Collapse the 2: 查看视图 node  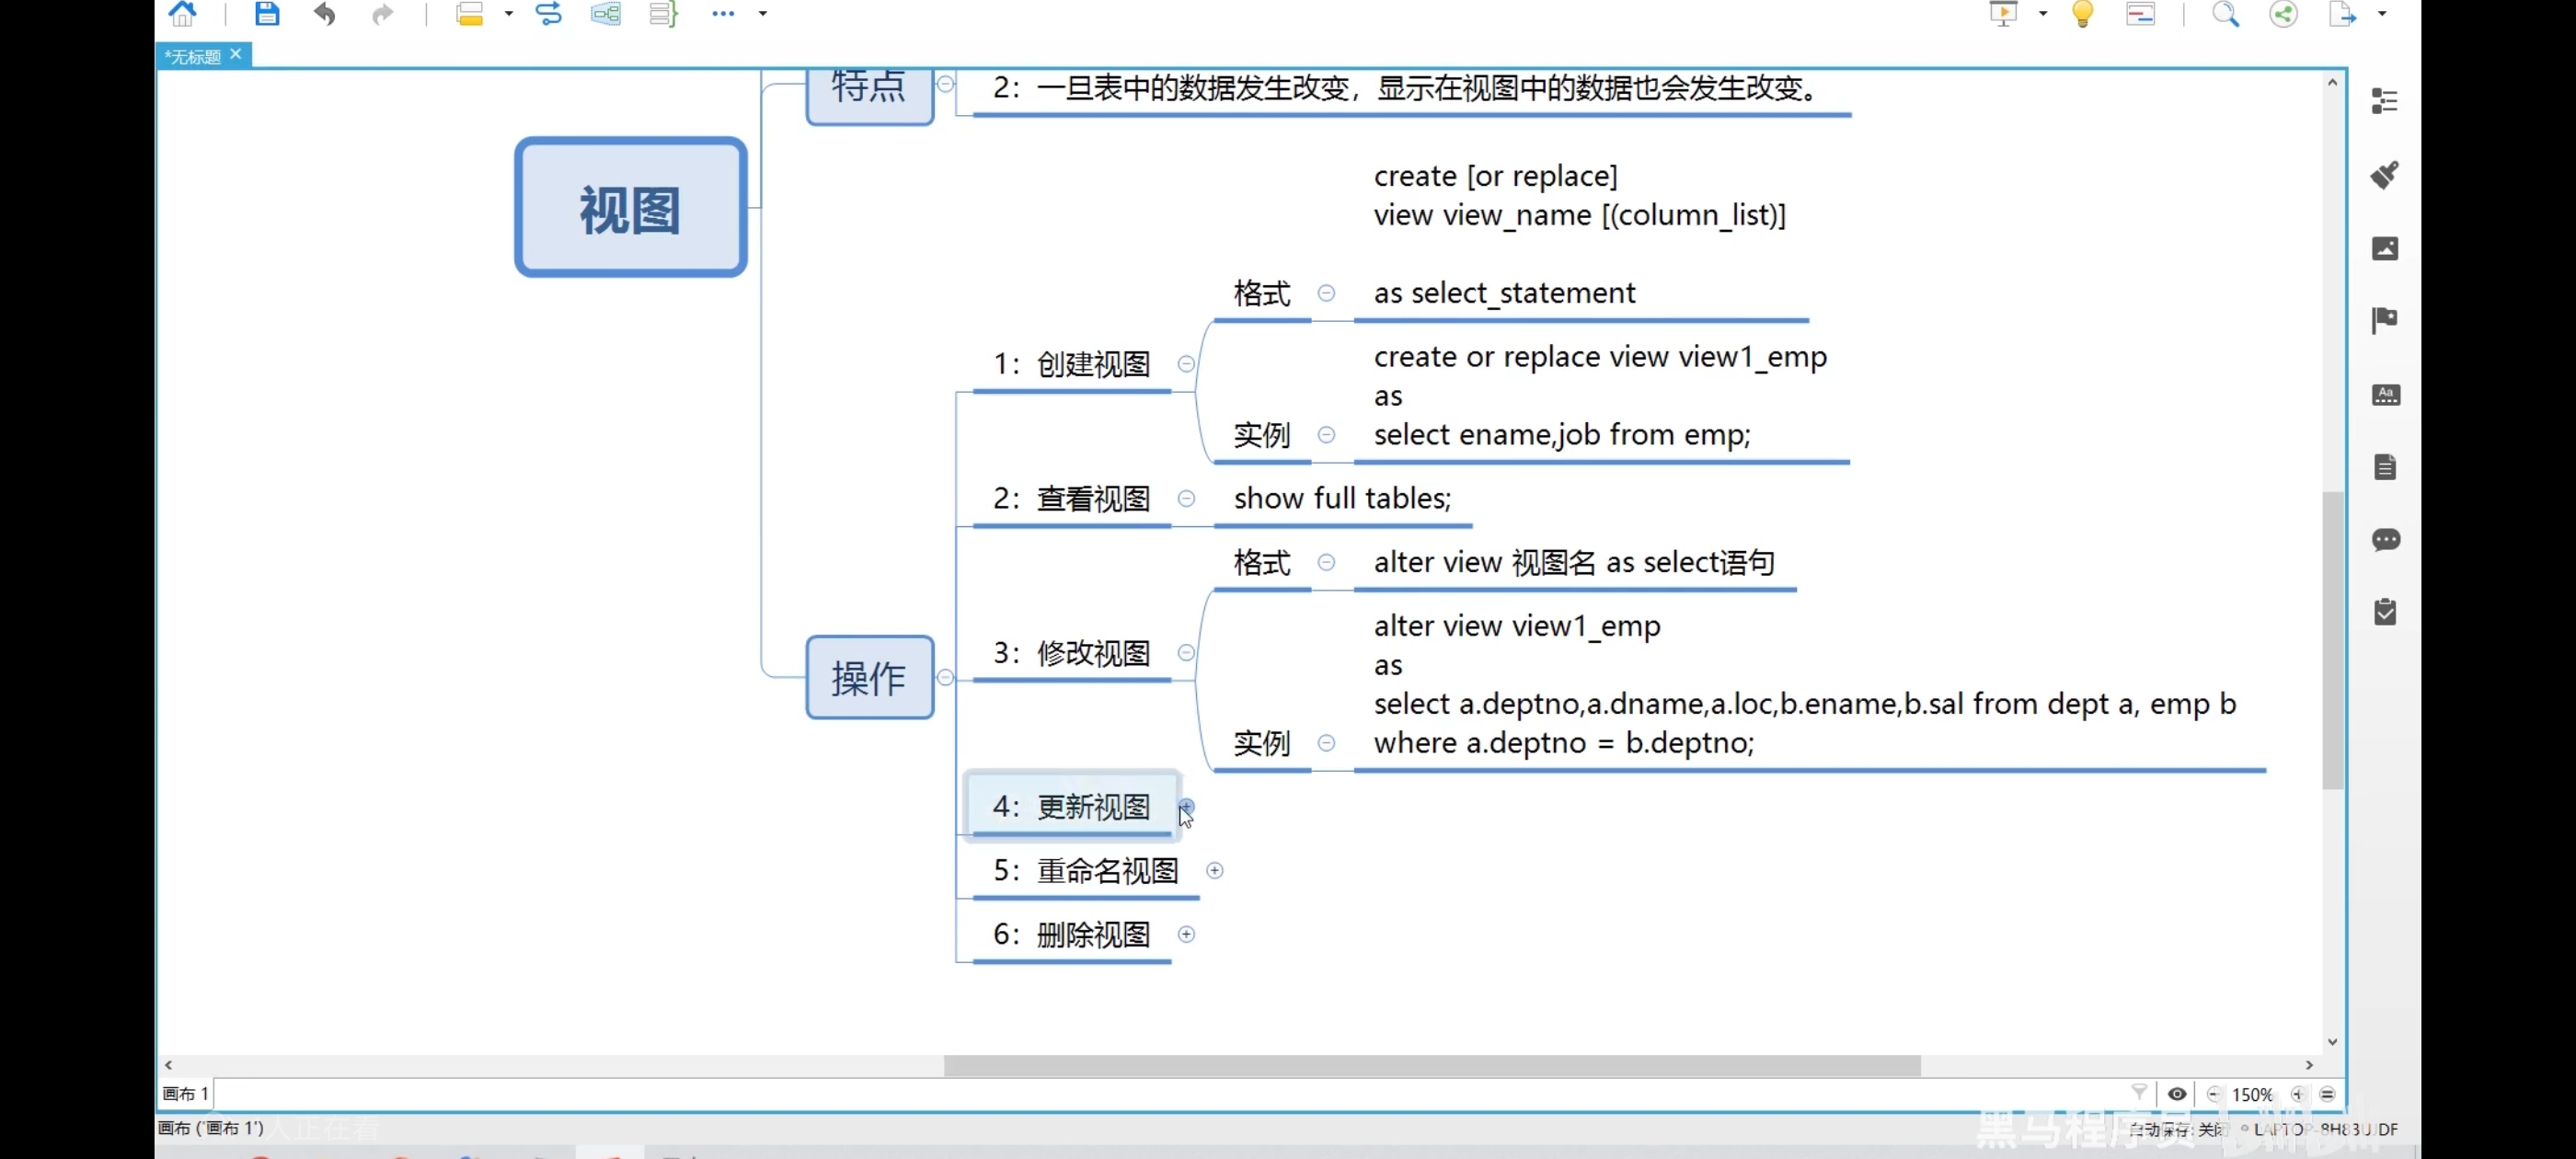(1186, 499)
